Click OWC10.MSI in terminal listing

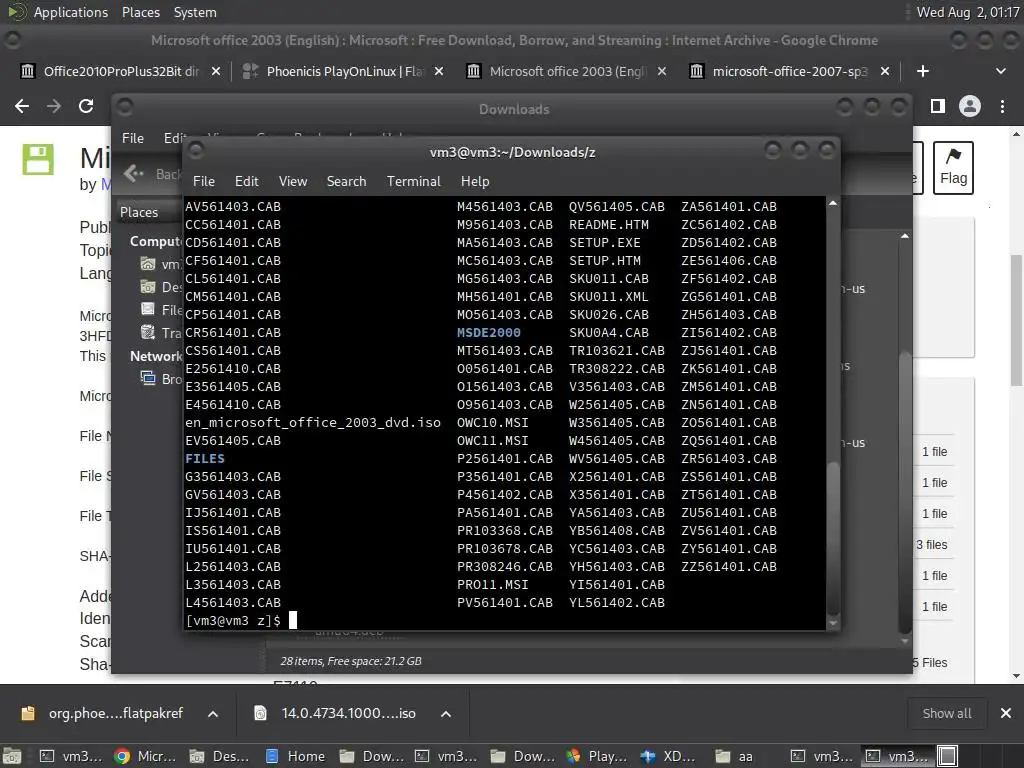[492, 423]
